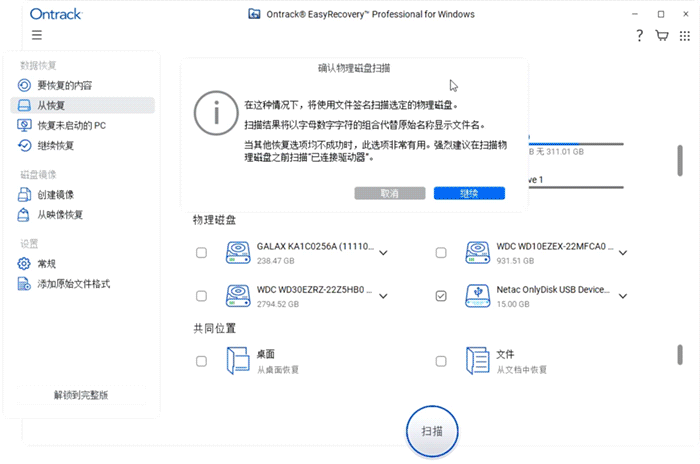Click the lower vertical scrollbar thumb

click(x=680, y=355)
